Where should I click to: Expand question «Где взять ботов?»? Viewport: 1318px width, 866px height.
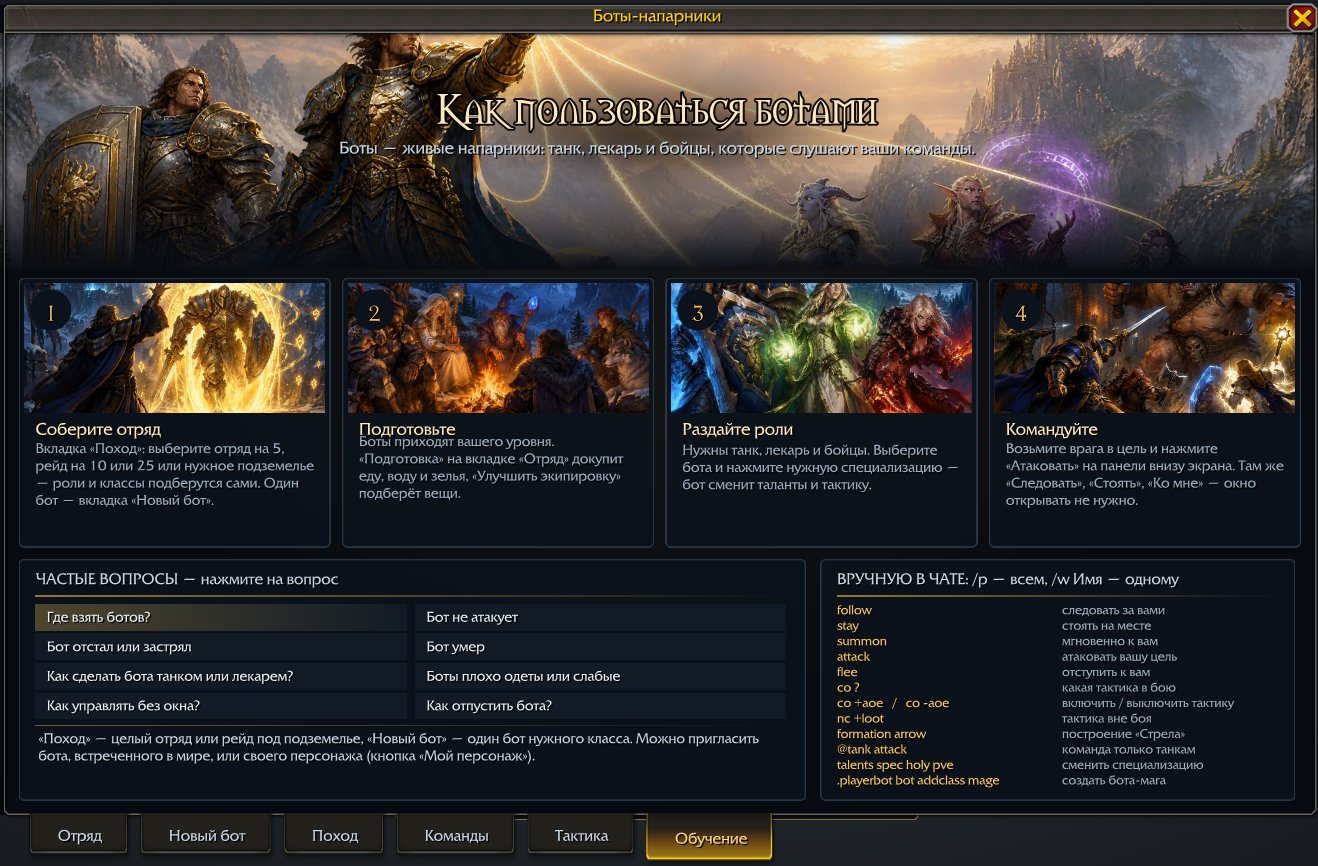[221, 617]
